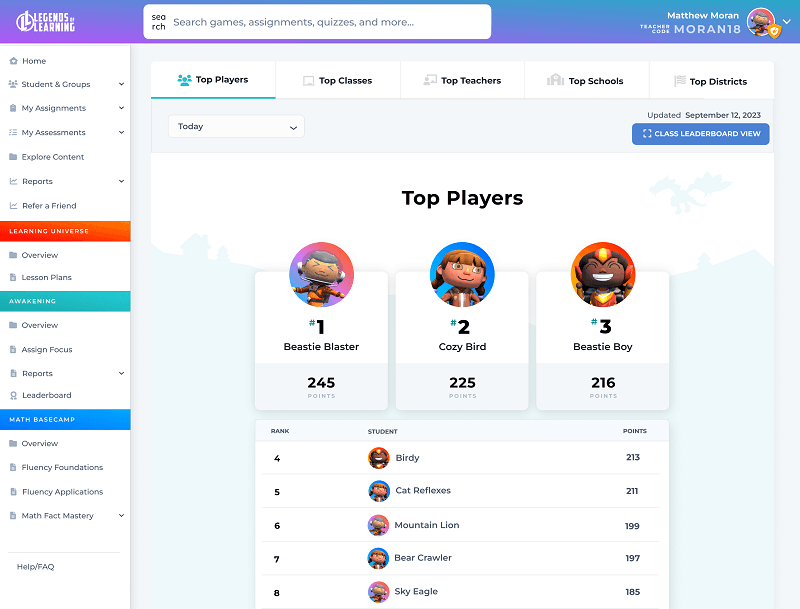Expand Math Fact Mastery submenu
The height and width of the screenshot is (609, 800).
tap(121, 516)
